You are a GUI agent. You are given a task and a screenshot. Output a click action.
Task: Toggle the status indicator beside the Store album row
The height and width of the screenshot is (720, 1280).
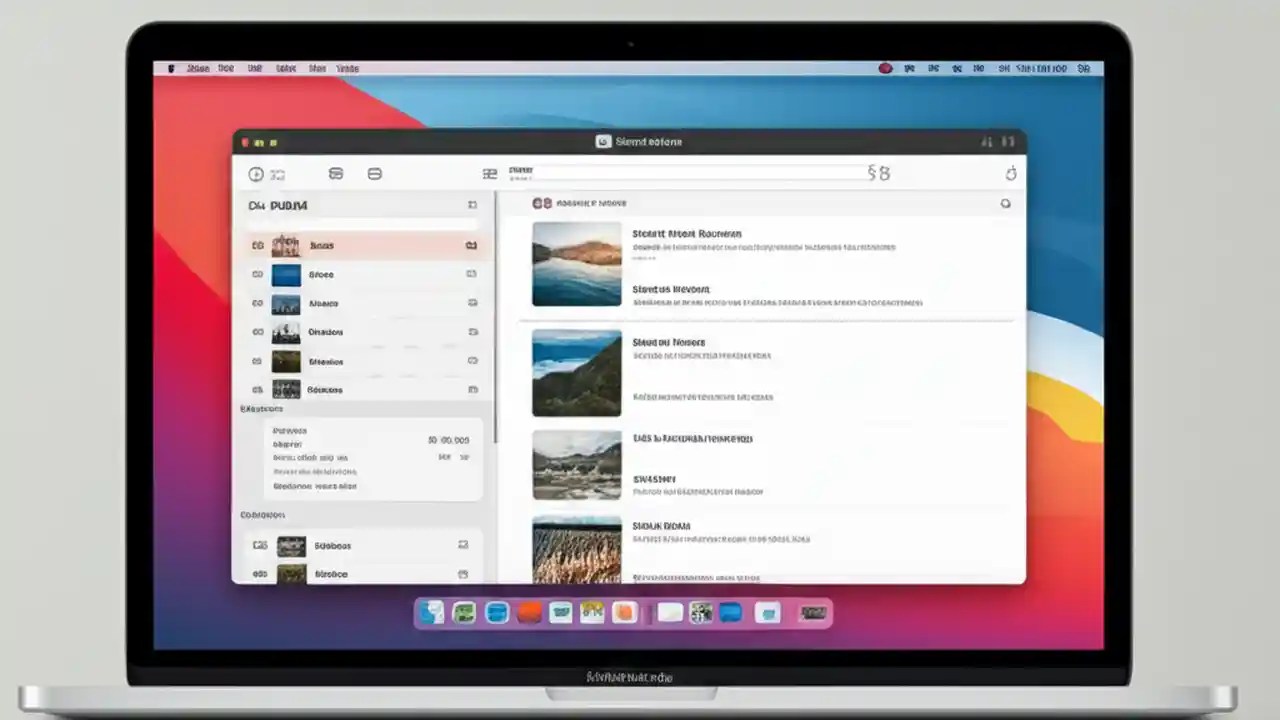tap(471, 273)
